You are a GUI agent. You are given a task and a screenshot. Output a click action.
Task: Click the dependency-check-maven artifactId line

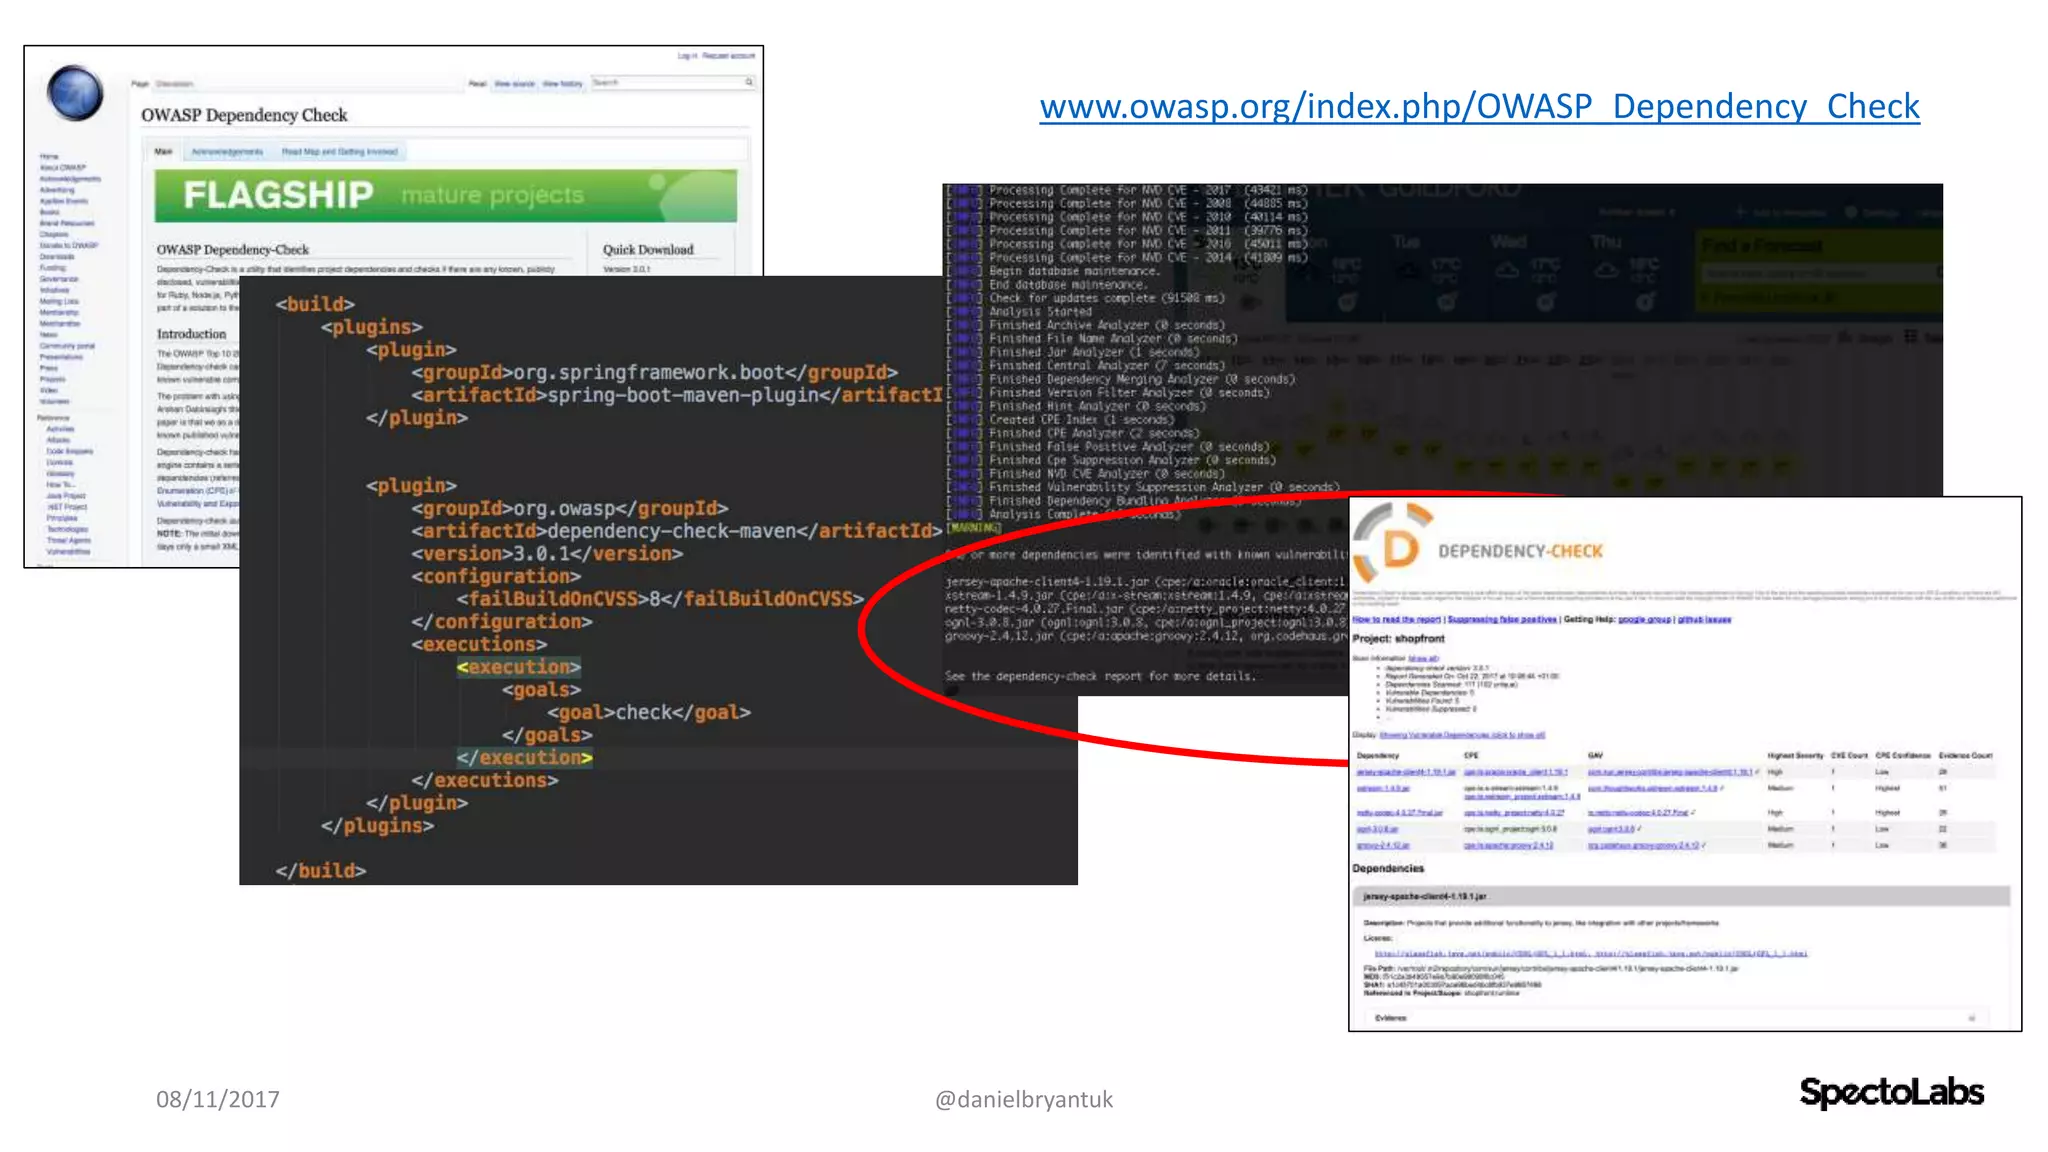[x=677, y=531]
